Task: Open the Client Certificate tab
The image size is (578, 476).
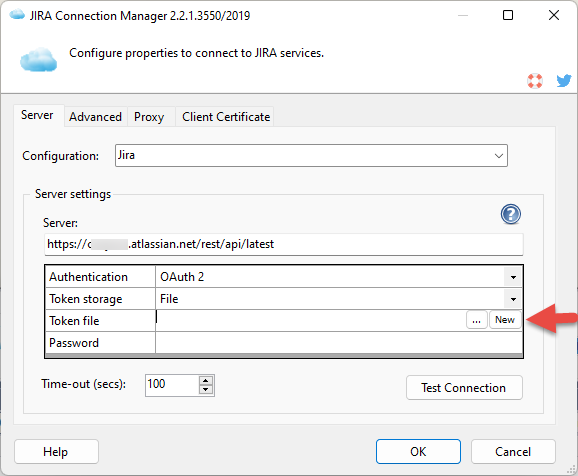Action: 226,117
